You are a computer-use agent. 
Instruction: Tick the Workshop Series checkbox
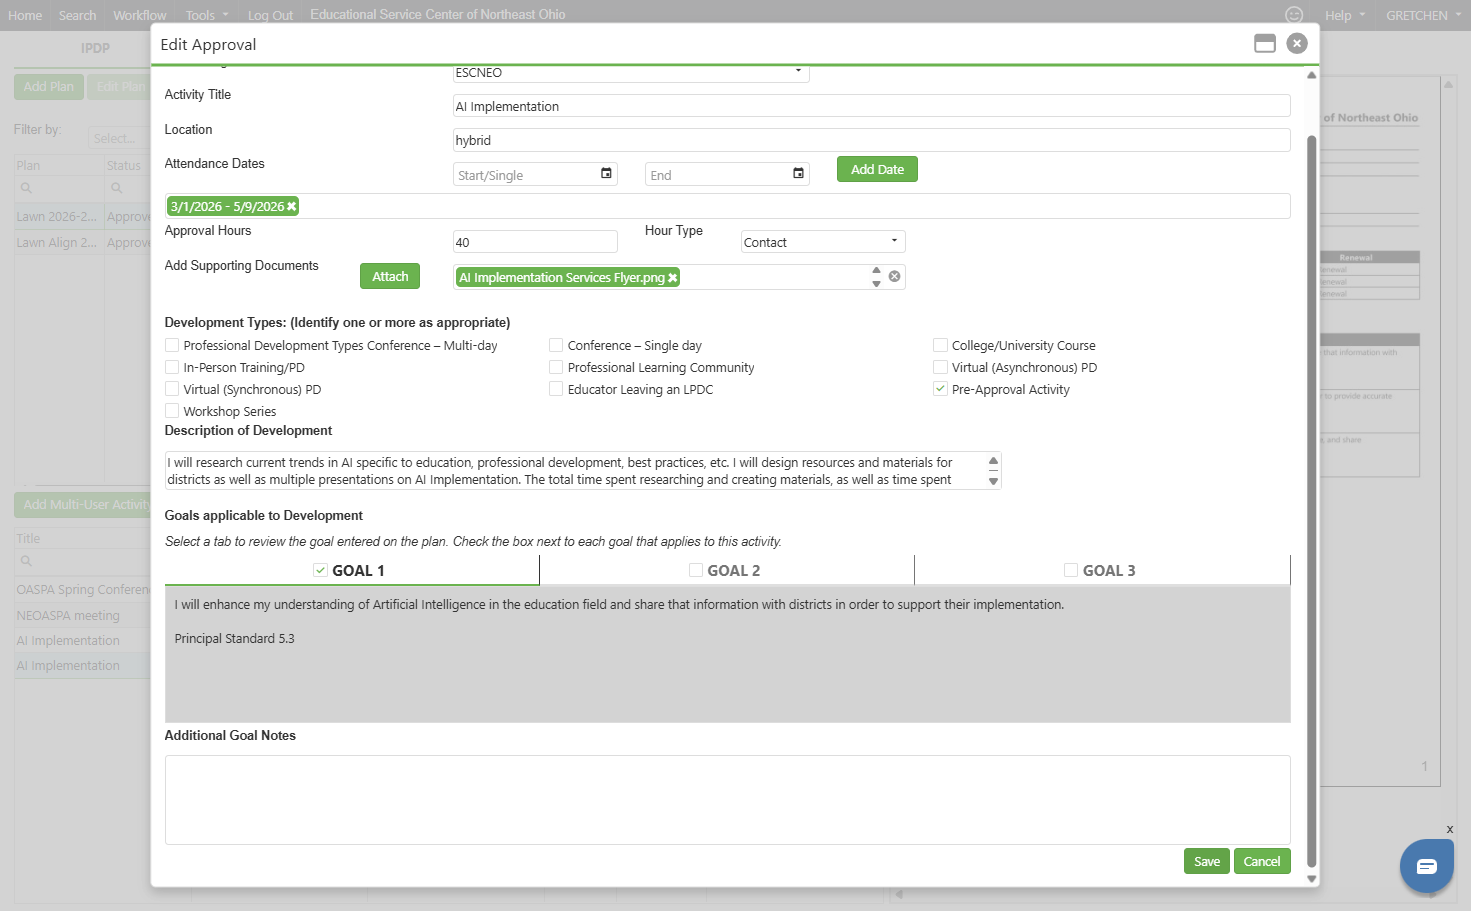(172, 411)
